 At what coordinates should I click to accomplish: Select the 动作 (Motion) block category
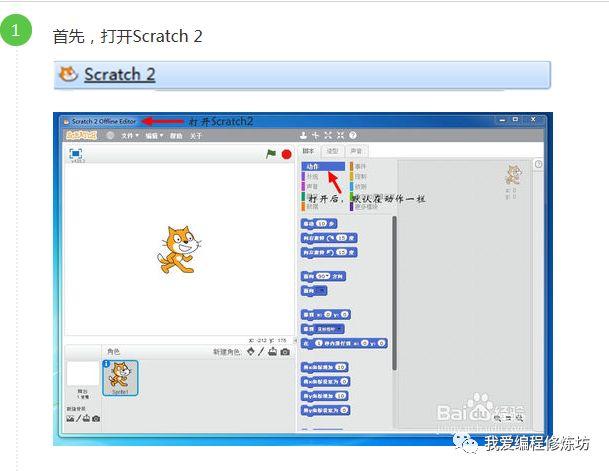point(323,166)
